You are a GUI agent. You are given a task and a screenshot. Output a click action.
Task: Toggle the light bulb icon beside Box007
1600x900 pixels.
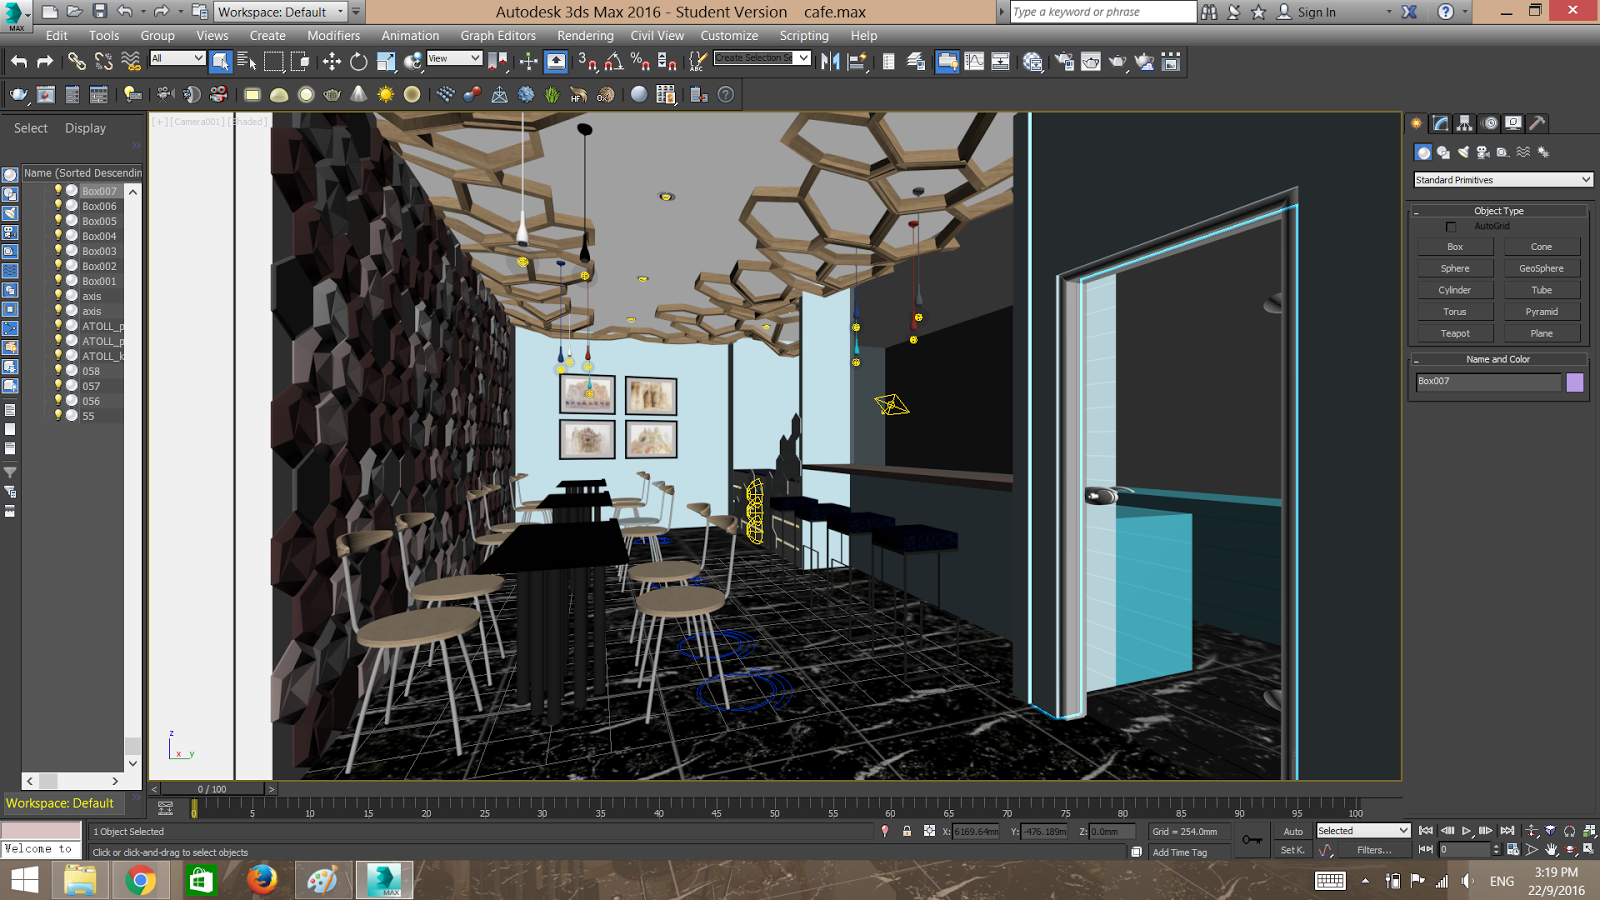59,189
